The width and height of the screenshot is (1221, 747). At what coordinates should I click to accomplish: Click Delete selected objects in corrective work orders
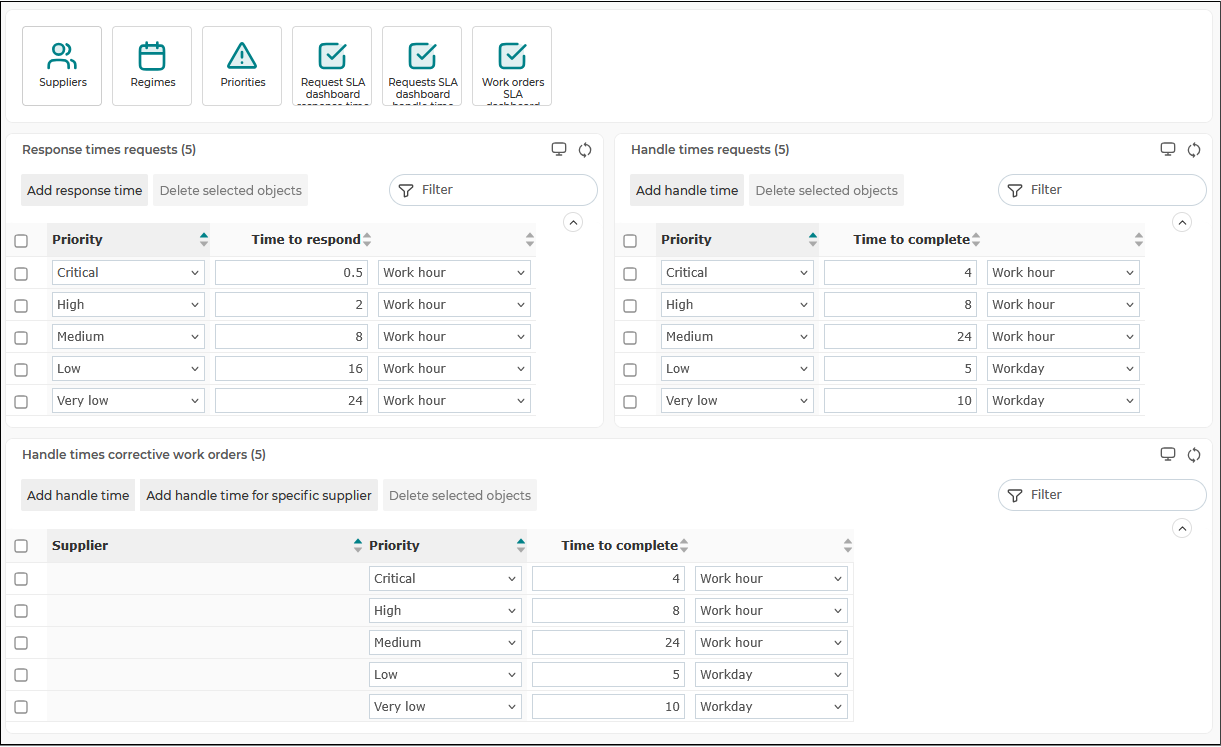(460, 495)
